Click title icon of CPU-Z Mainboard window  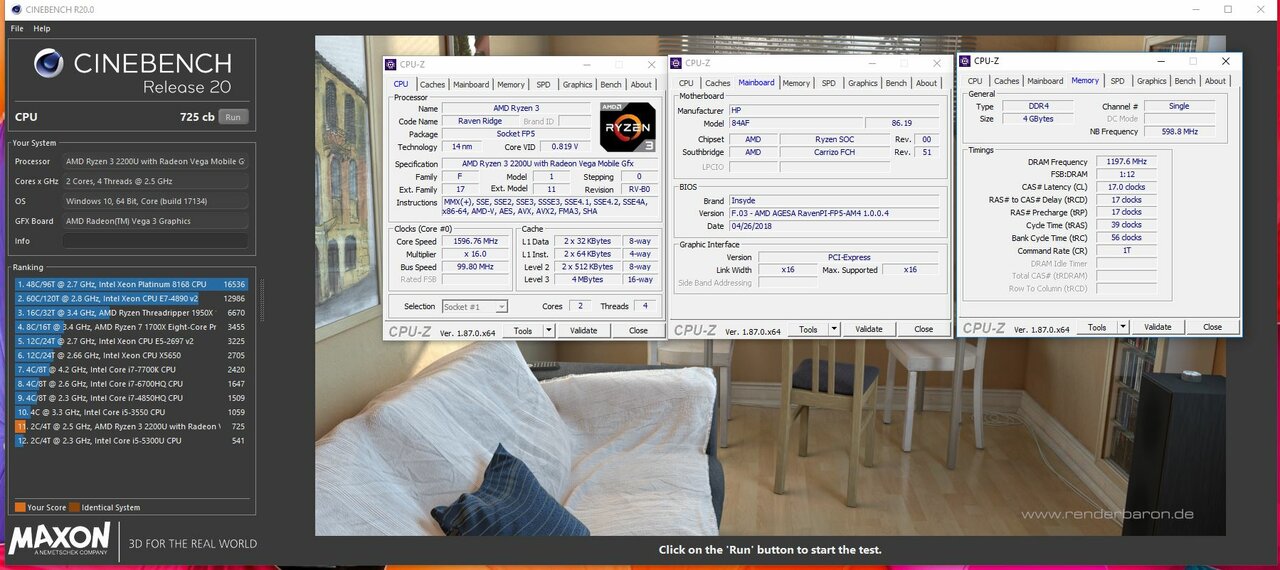pyautogui.click(x=677, y=63)
